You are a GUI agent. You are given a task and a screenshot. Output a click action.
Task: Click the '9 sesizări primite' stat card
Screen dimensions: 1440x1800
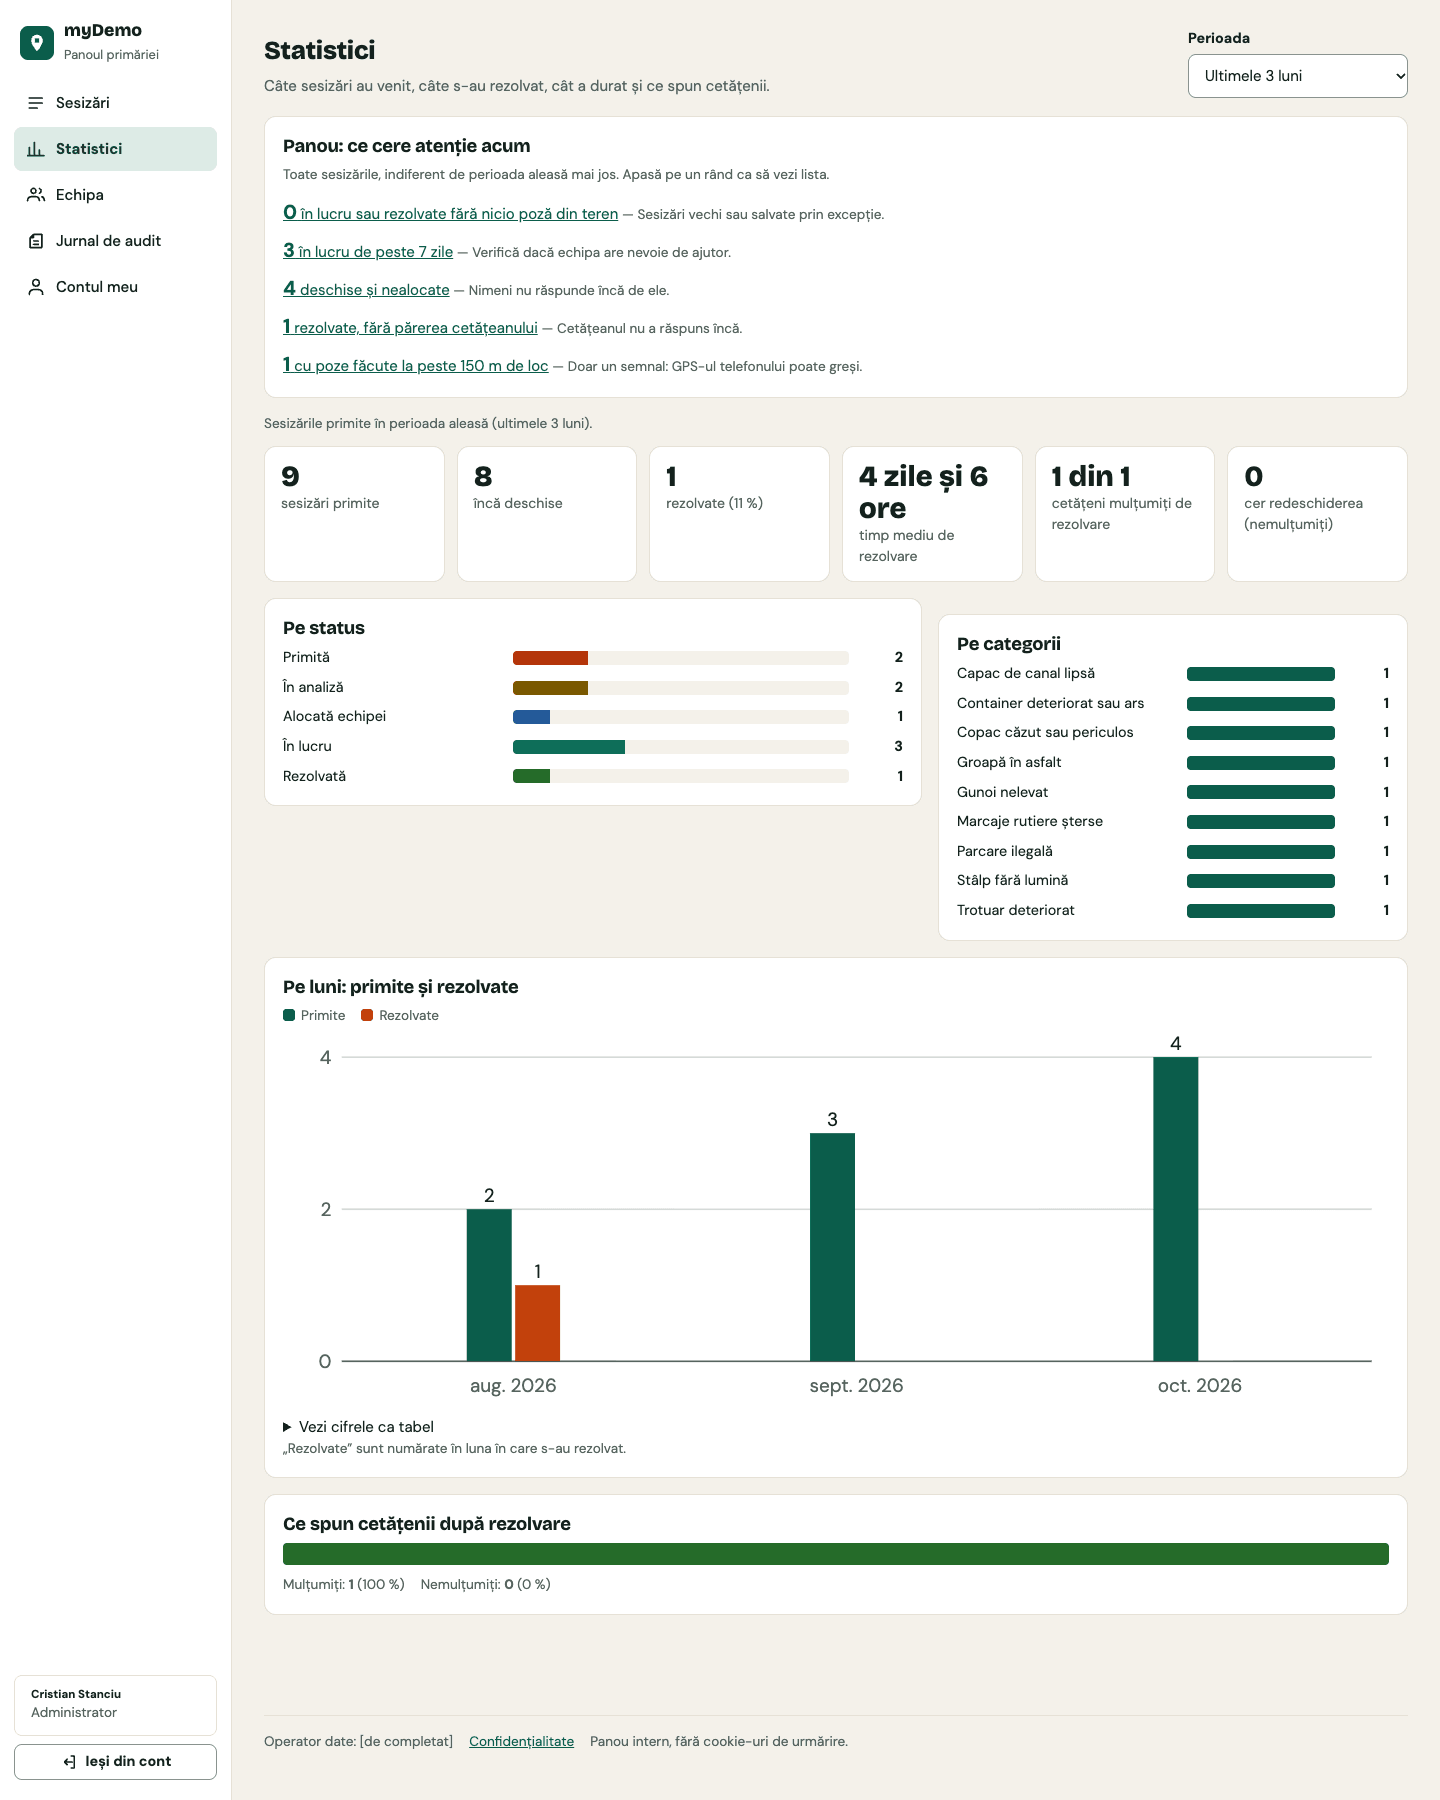pos(354,514)
